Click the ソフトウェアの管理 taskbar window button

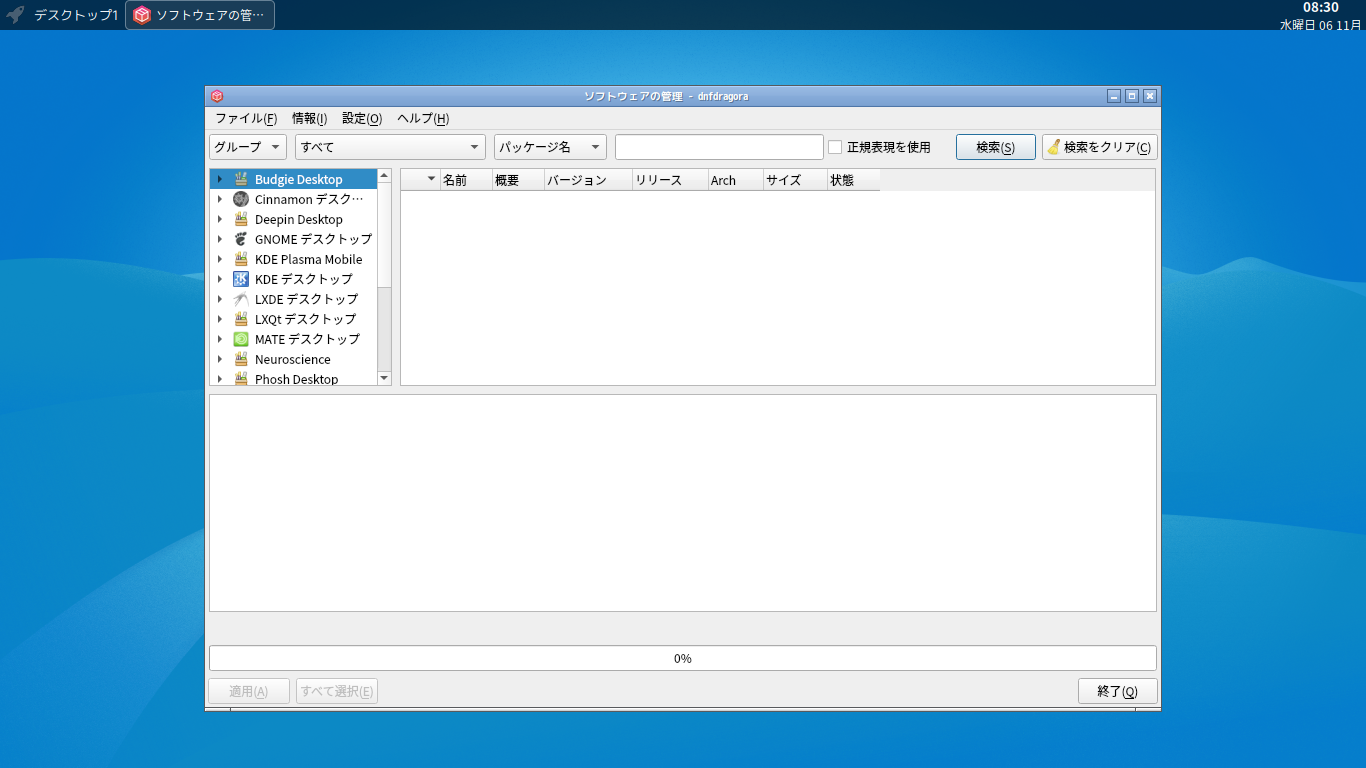200,15
